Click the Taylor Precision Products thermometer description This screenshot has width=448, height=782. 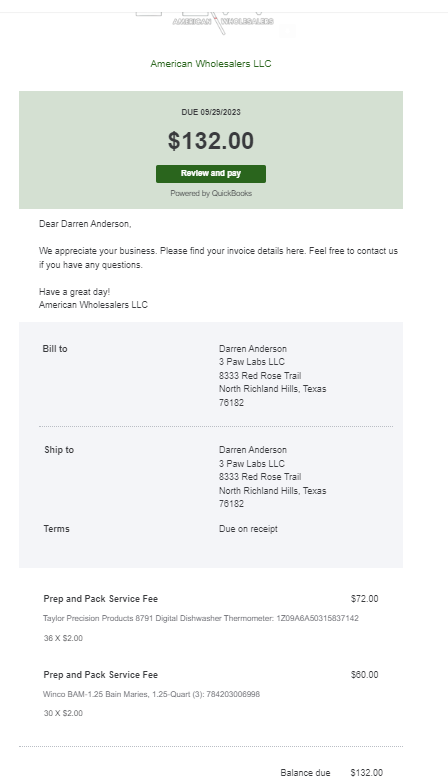pyautogui.click(x=201, y=618)
